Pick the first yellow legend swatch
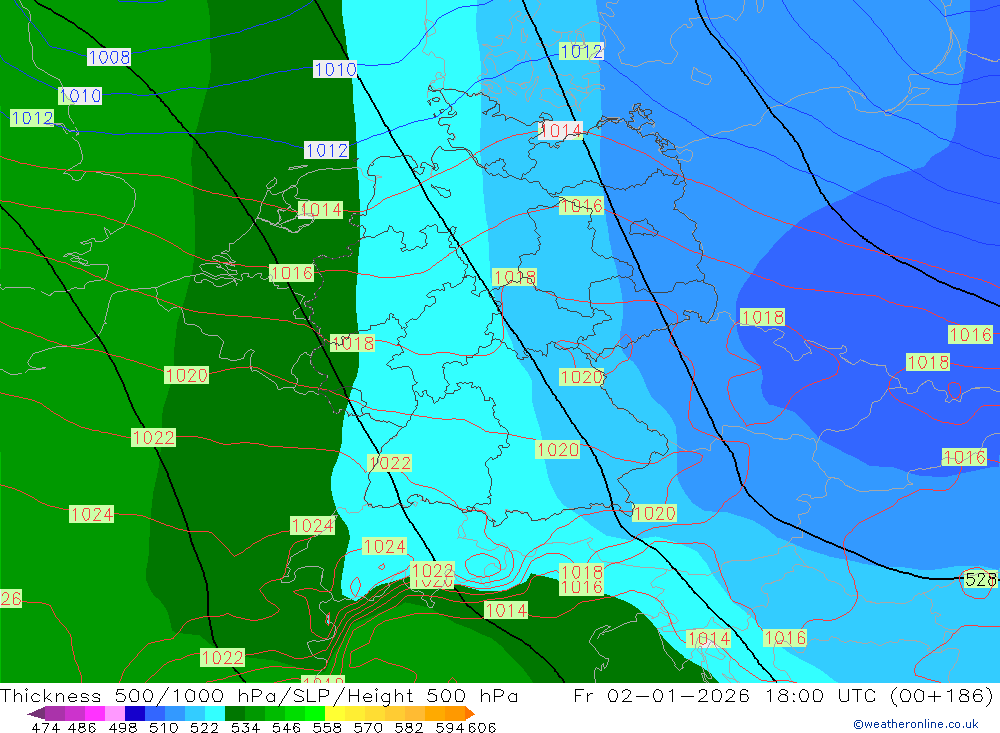 tap(335, 713)
